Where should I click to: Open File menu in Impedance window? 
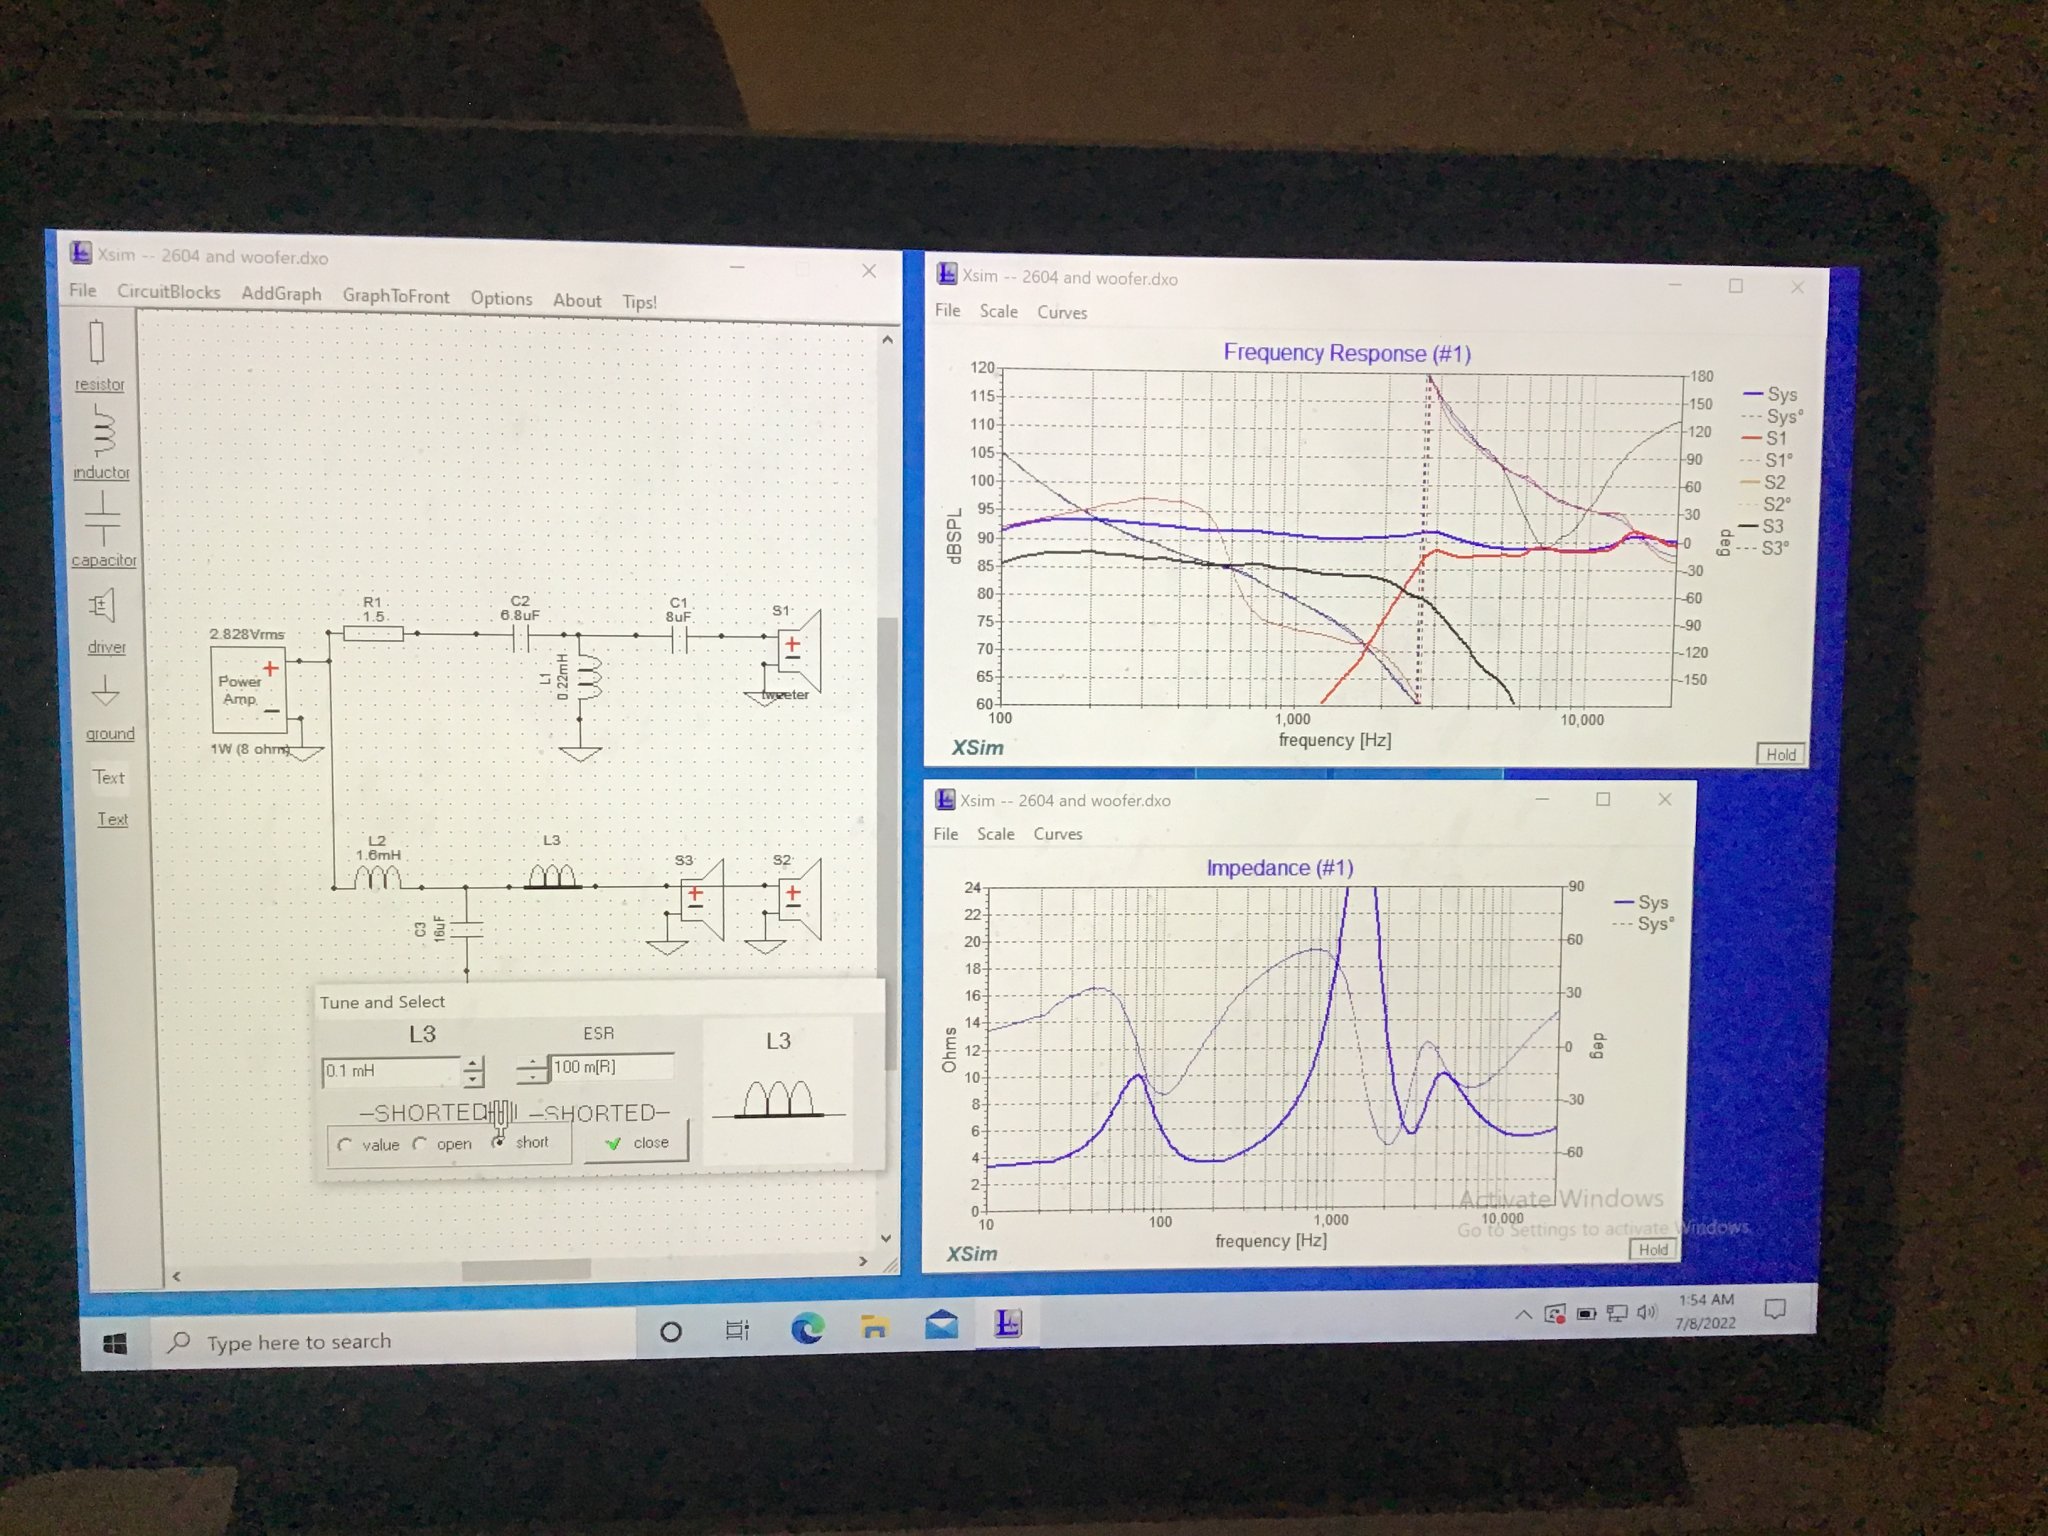point(945,834)
